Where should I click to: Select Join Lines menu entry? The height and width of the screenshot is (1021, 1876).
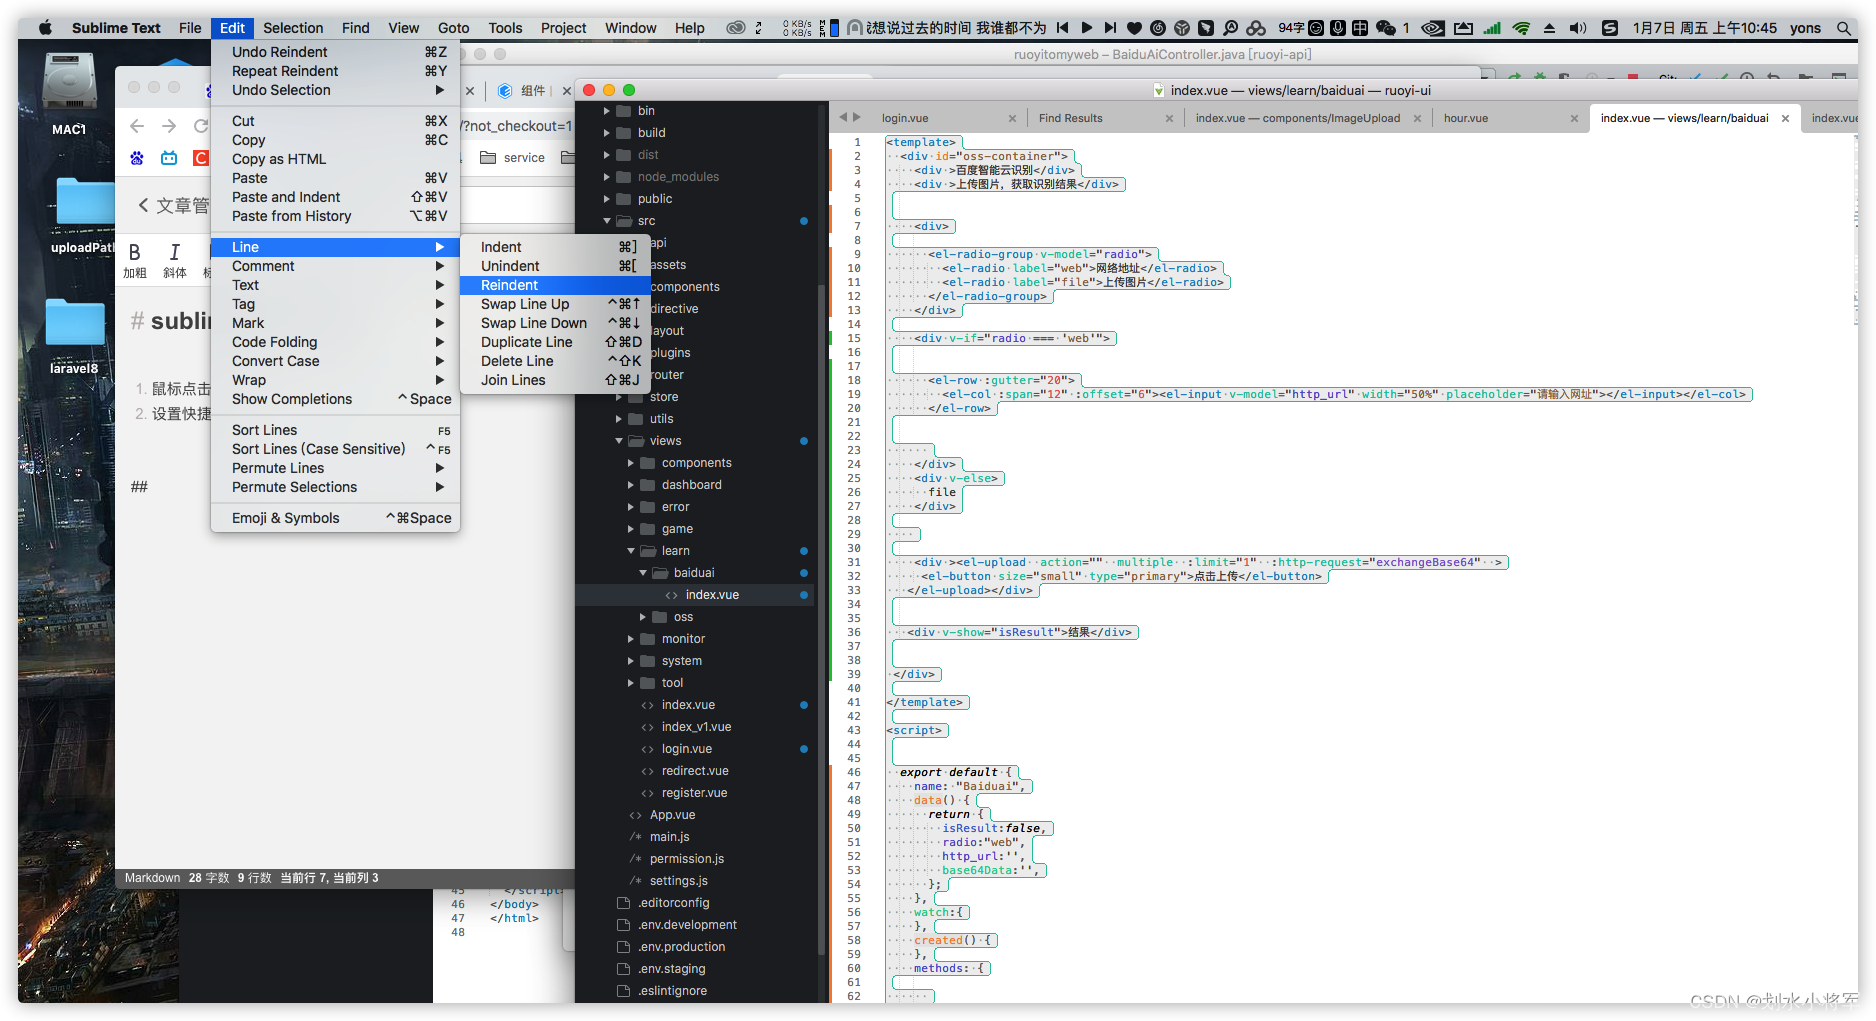[554, 380]
